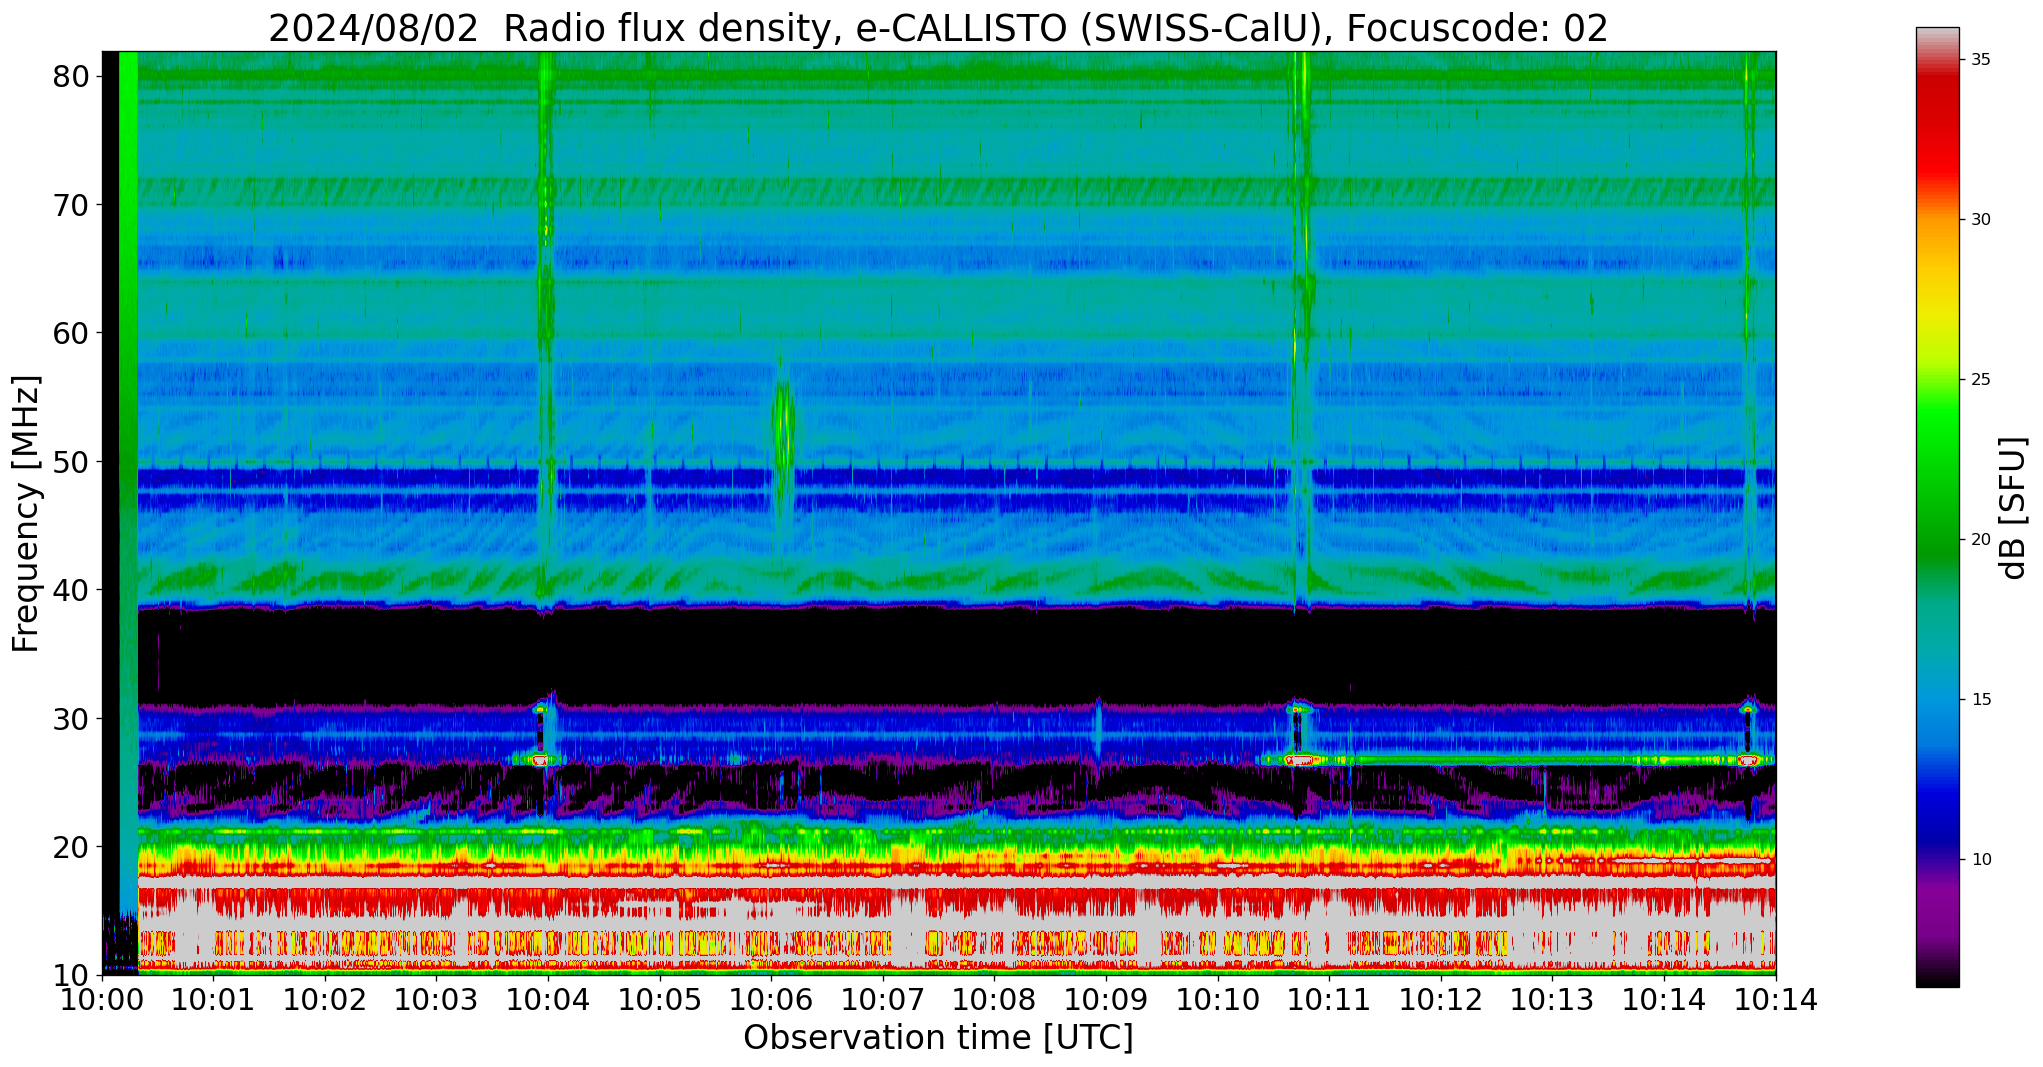The height and width of the screenshot is (1067, 2043).
Task: Click the plot title text
Action: (x=938, y=28)
